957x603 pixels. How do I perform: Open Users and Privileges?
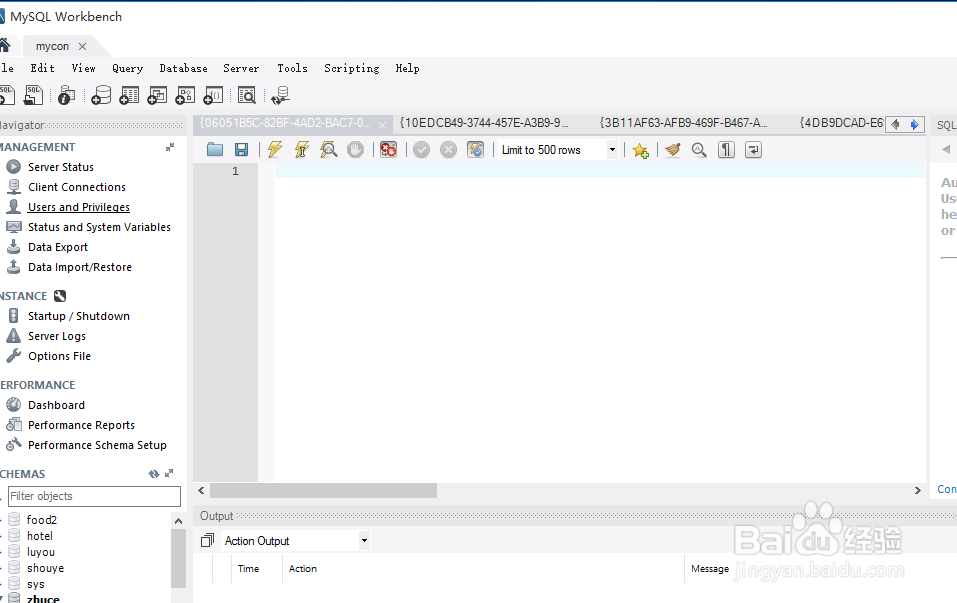coord(79,208)
